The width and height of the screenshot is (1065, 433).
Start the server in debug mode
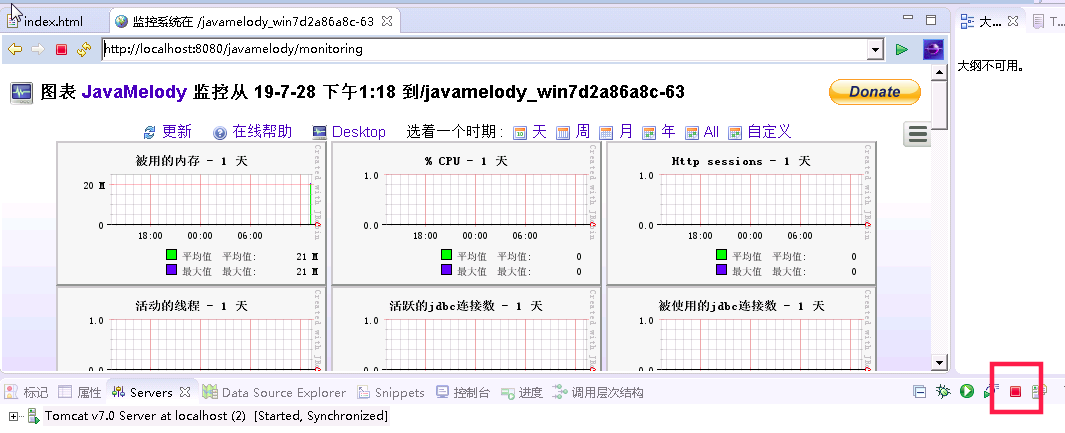click(x=943, y=392)
